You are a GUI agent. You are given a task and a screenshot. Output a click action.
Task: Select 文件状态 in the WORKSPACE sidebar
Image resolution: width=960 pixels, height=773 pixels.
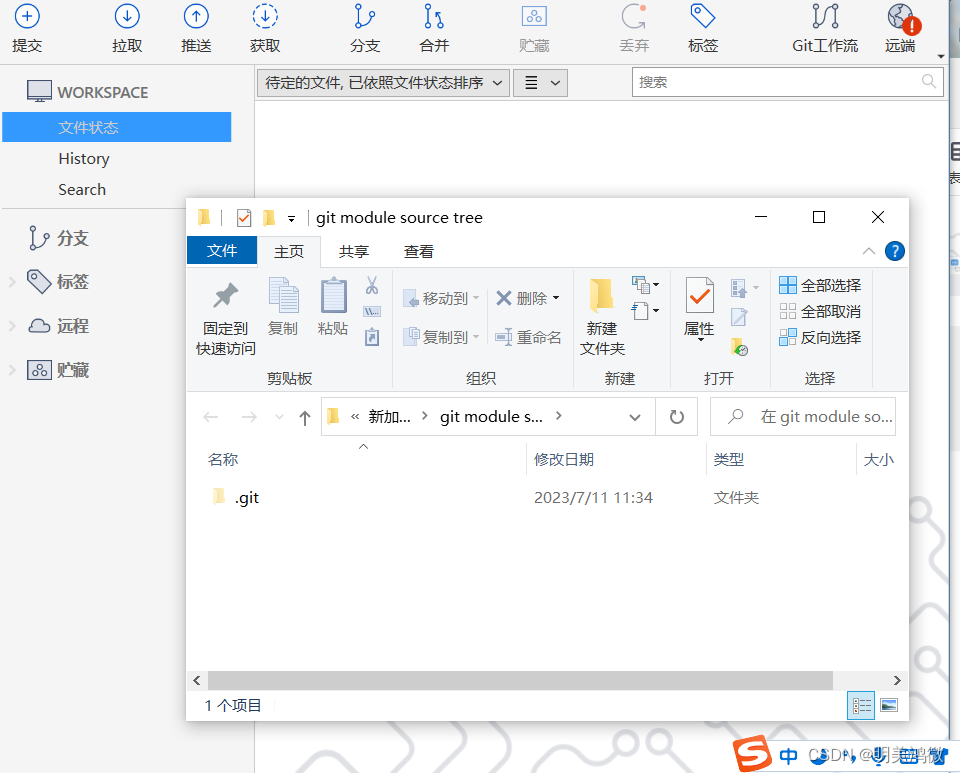(x=116, y=127)
